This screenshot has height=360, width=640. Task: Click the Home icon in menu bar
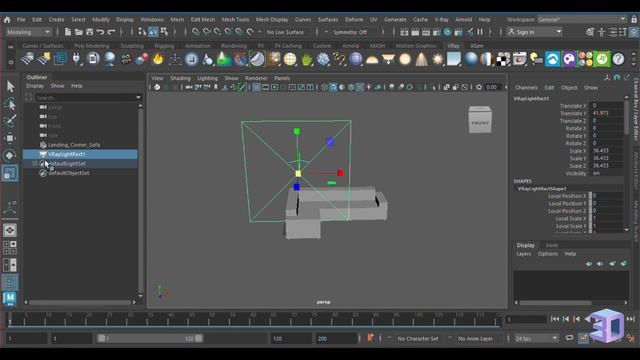pyautogui.click(x=7, y=20)
